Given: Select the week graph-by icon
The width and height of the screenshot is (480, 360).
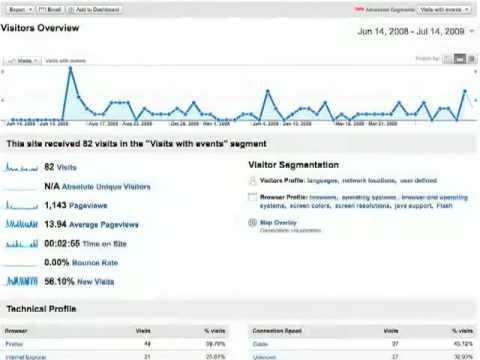Looking at the screenshot, I should 460,59.
